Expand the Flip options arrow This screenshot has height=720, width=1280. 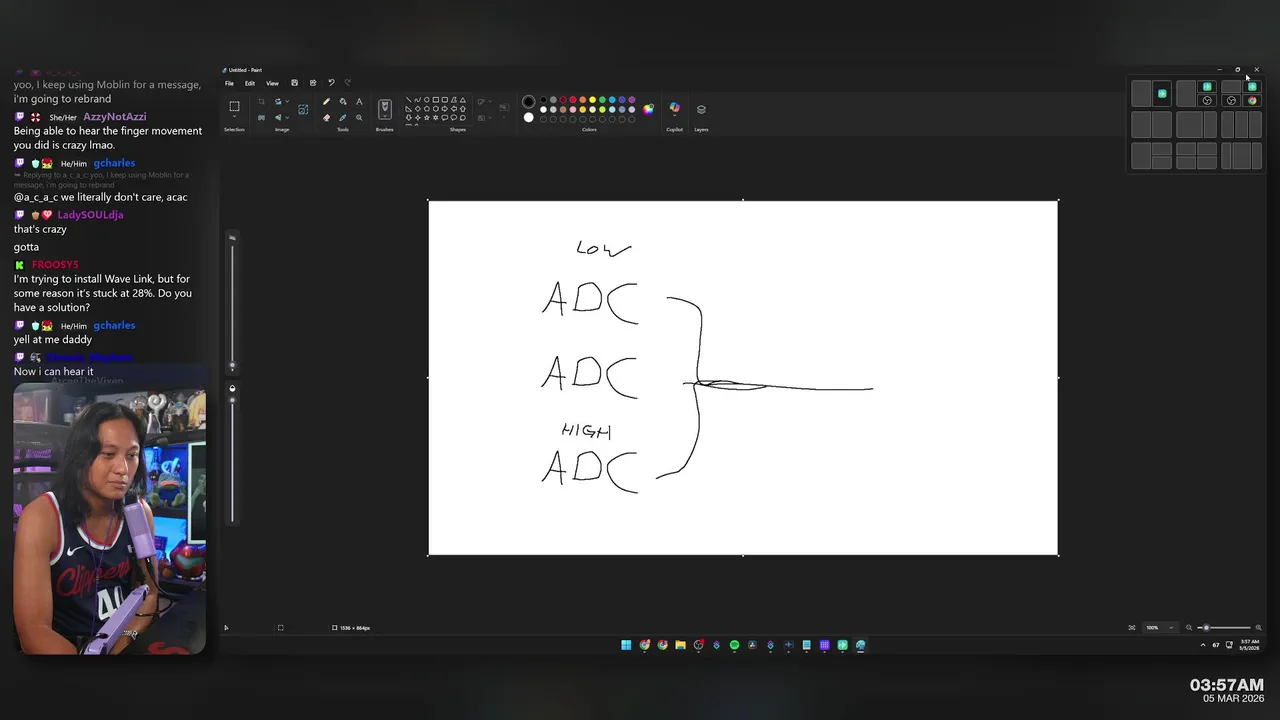[287, 118]
